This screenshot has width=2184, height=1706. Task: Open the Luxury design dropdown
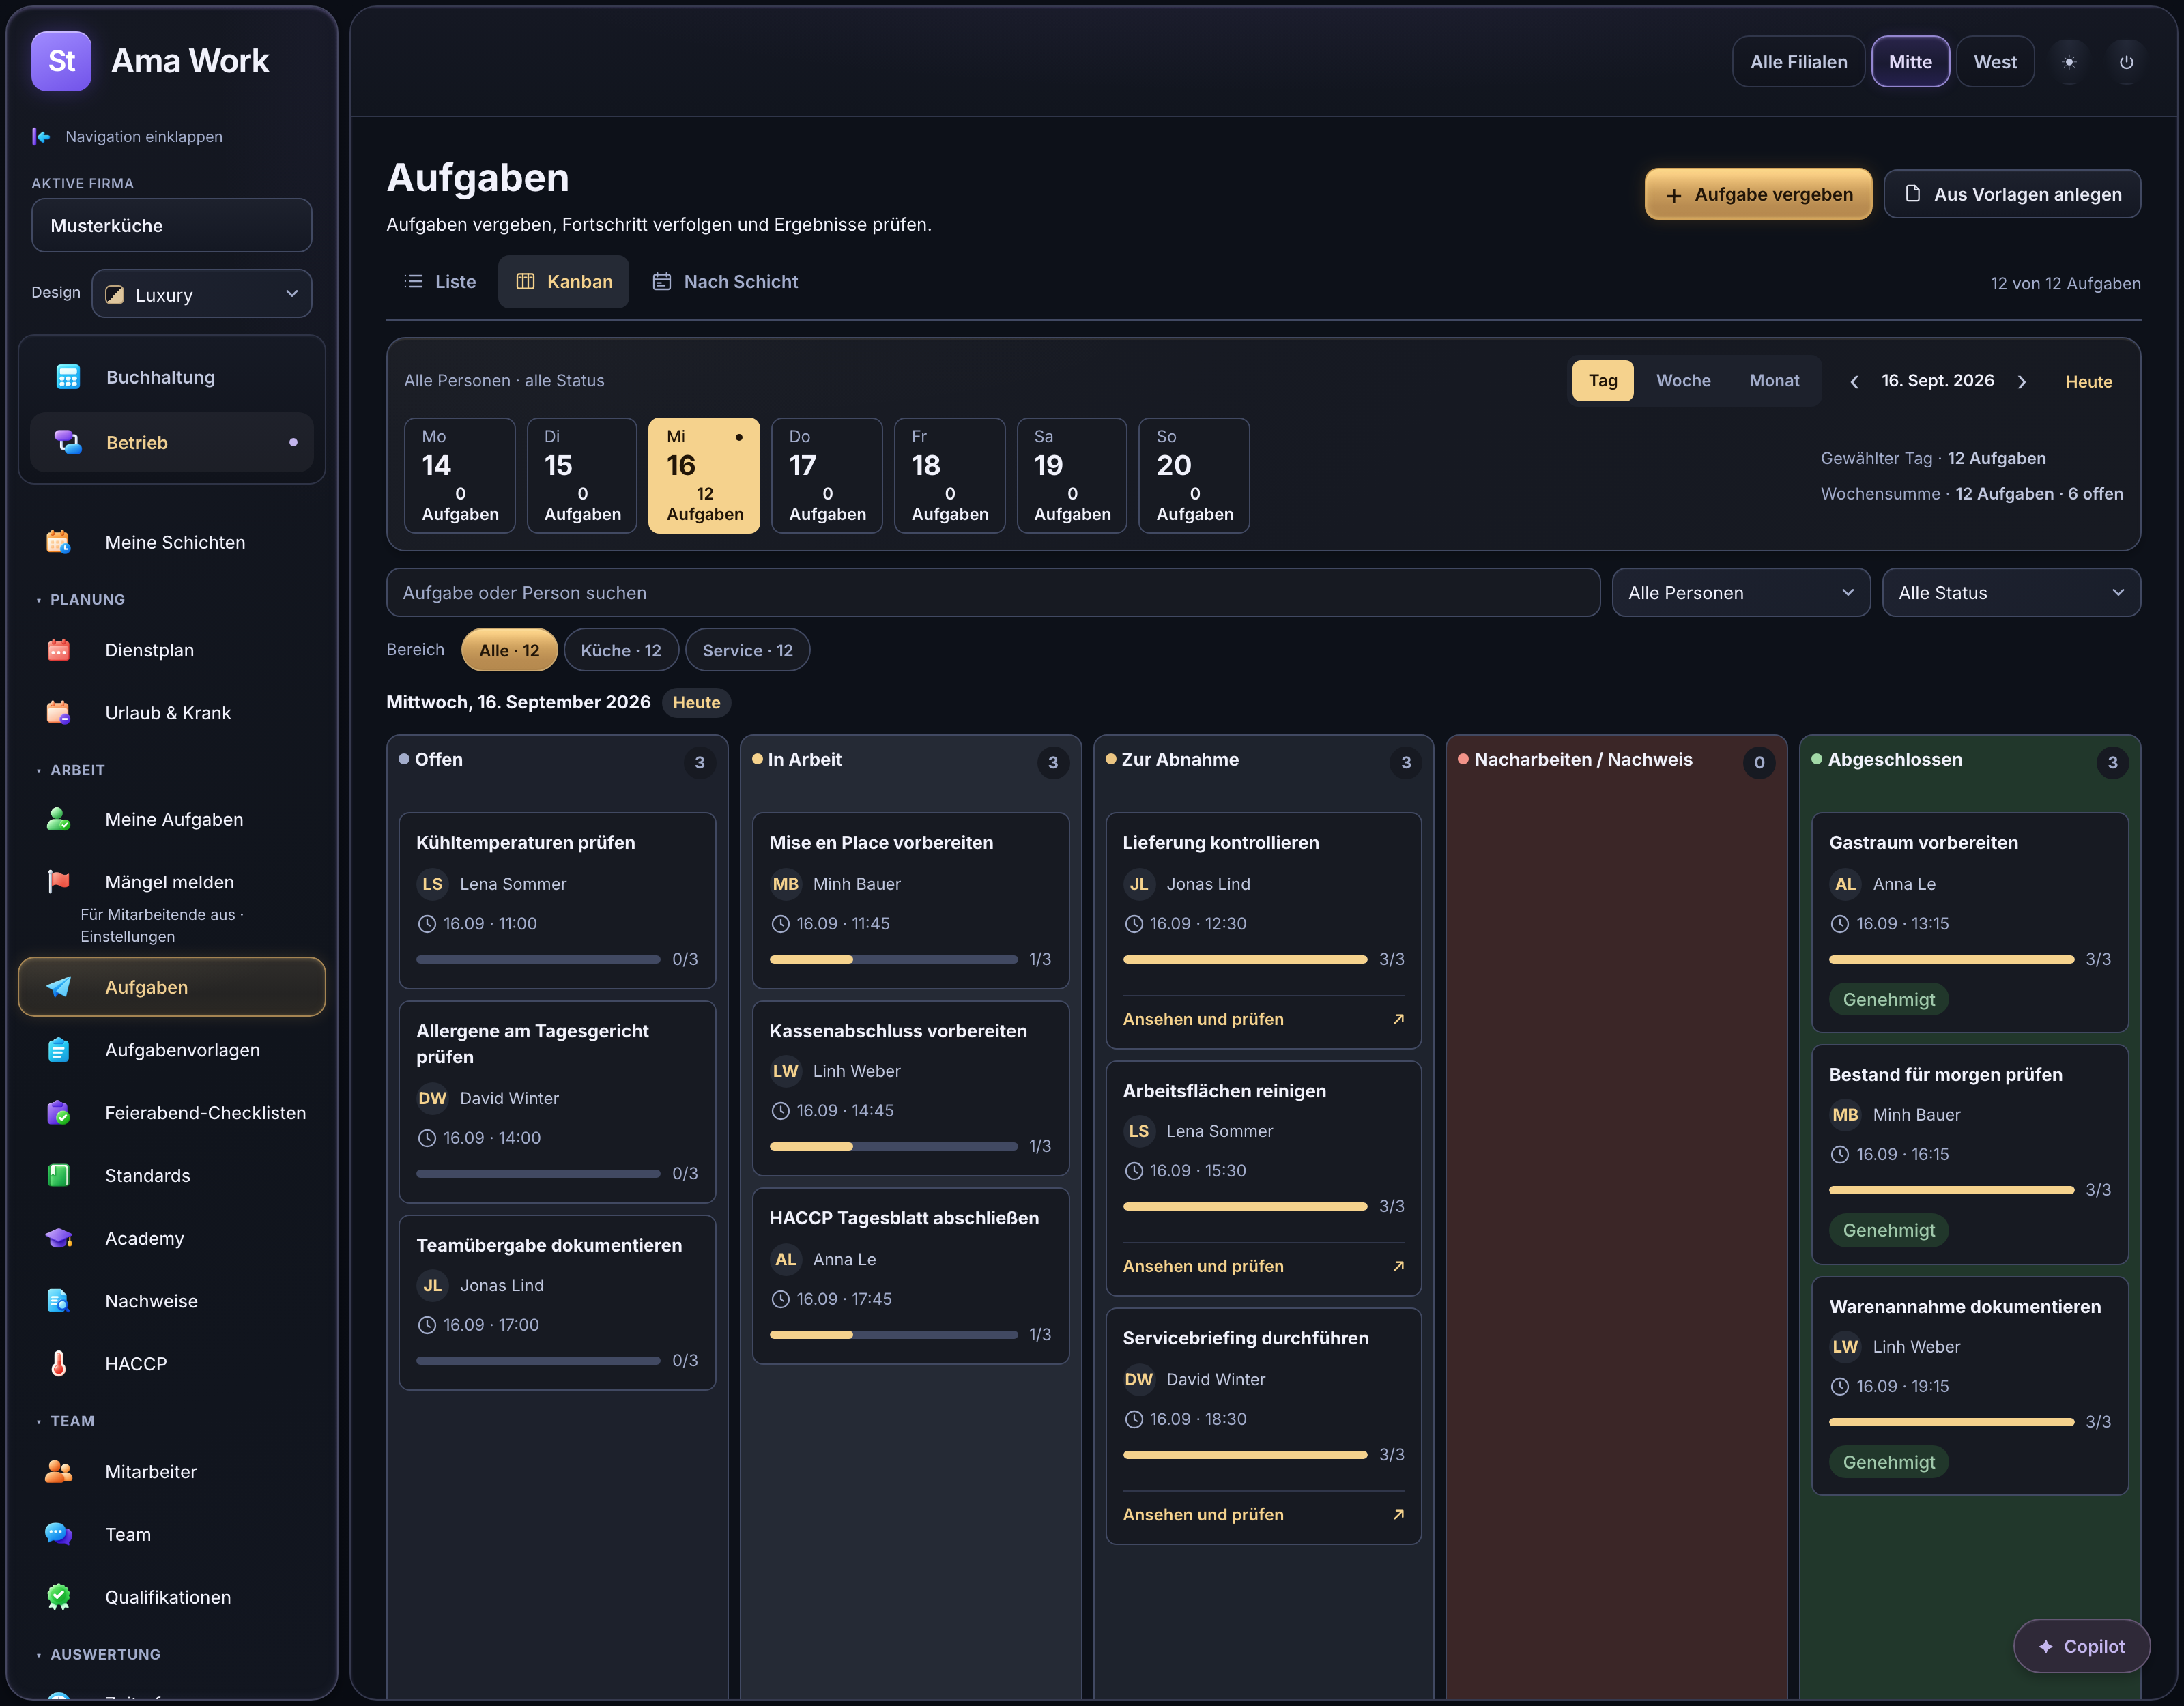(202, 294)
